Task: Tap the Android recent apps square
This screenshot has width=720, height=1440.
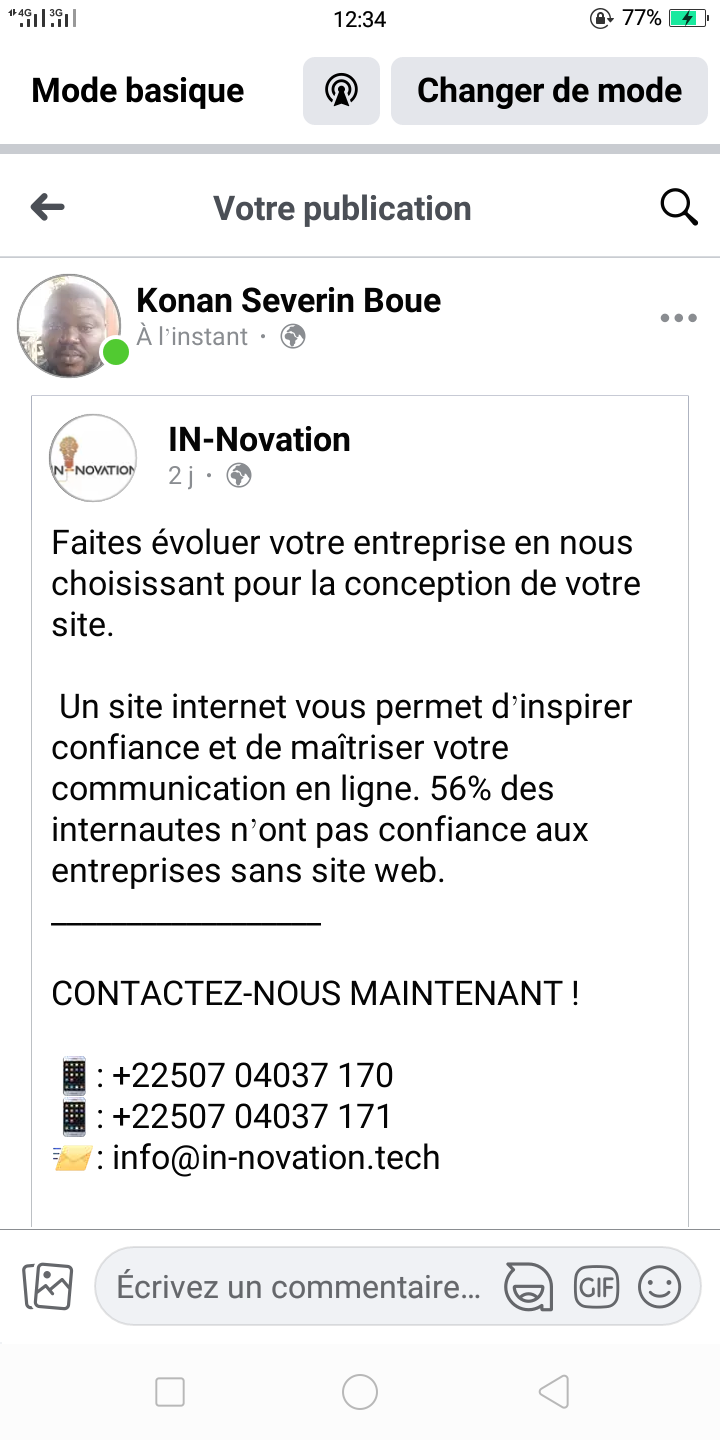Action: (x=170, y=1391)
